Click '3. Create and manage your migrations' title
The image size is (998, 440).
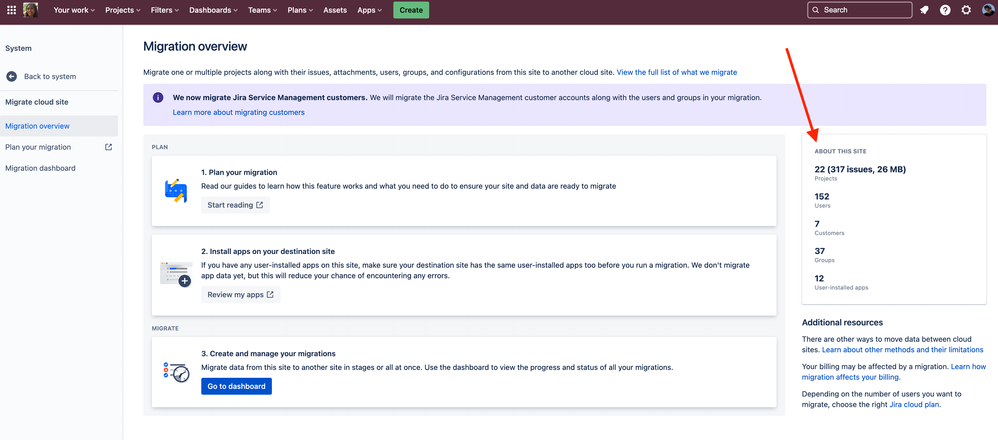tap(268, 353)
